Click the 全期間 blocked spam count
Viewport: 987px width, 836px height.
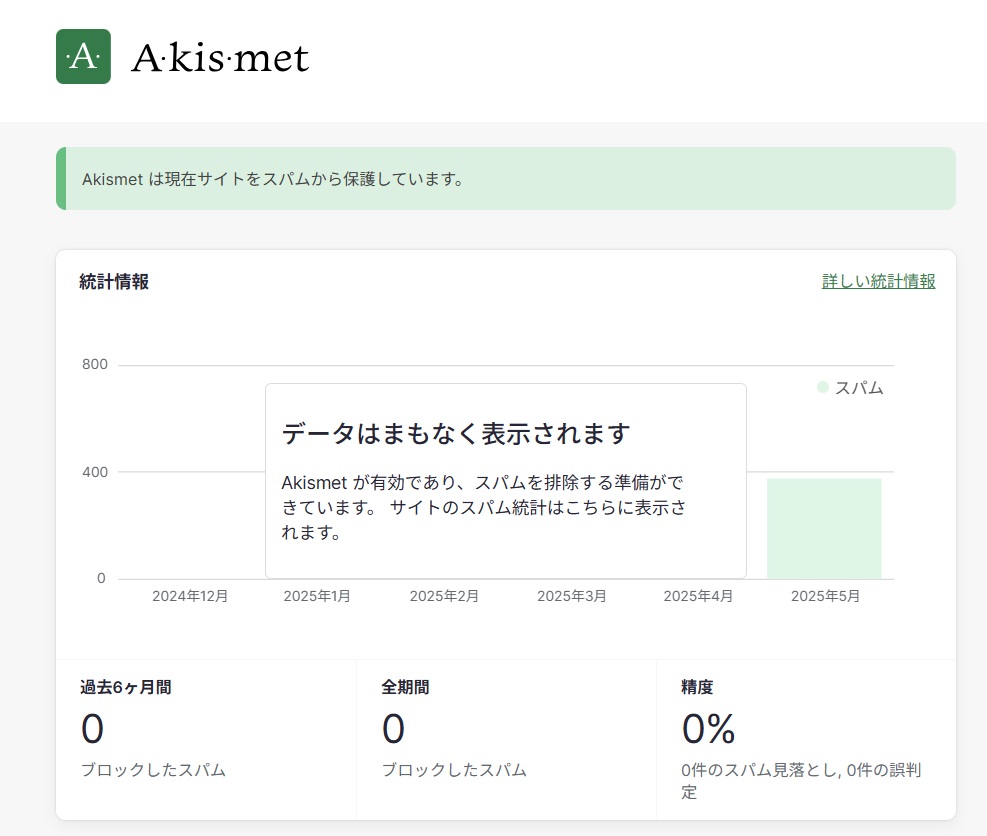(x=393, y=728)
